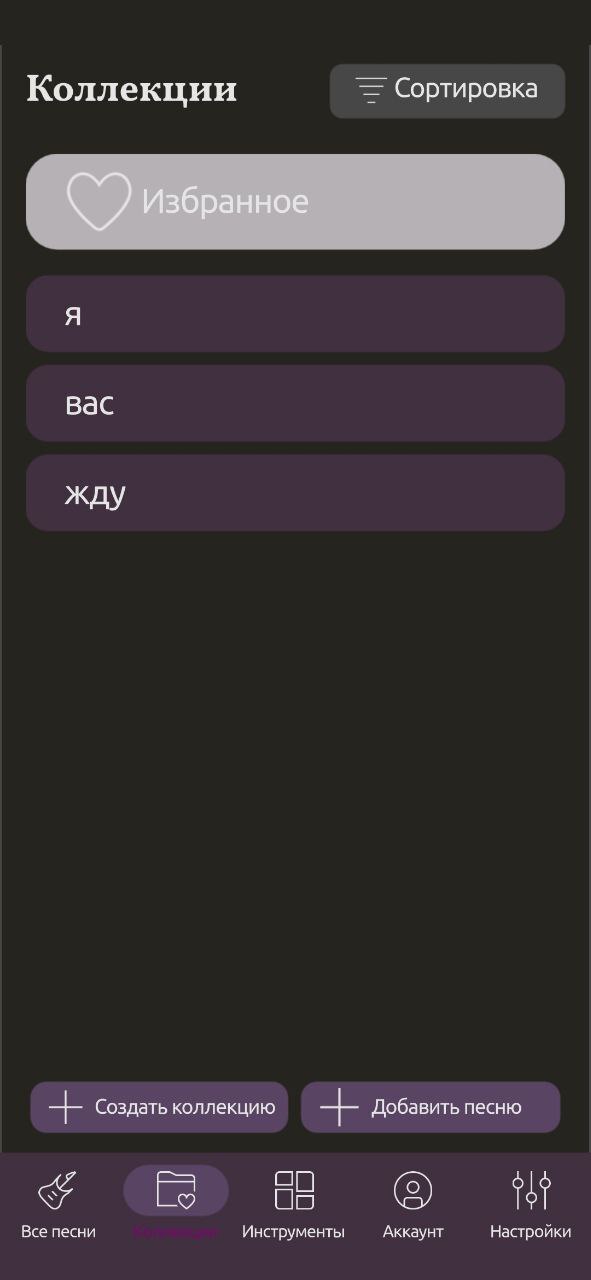Click the plus icon beside Создать коллекцию
The height and width of the screenshot is (1280, 591).
tap(66, 1107)
